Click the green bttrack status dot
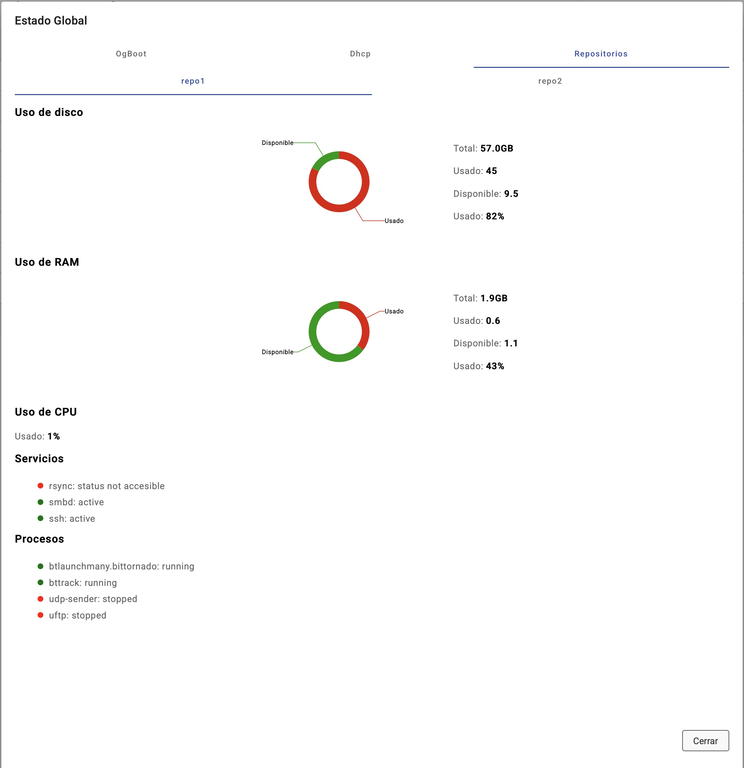This screenshot has height=768, width=744. (40, 583)
